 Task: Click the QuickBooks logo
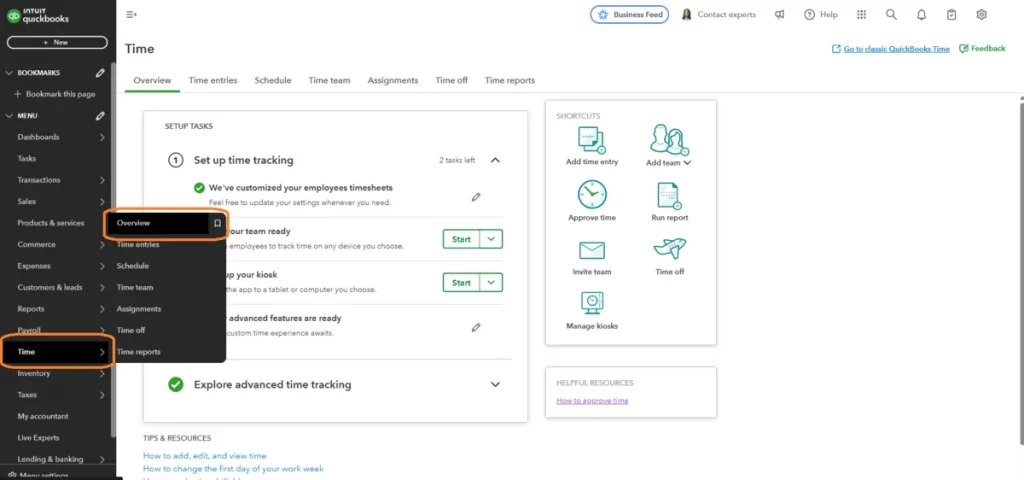pos(38,16)
